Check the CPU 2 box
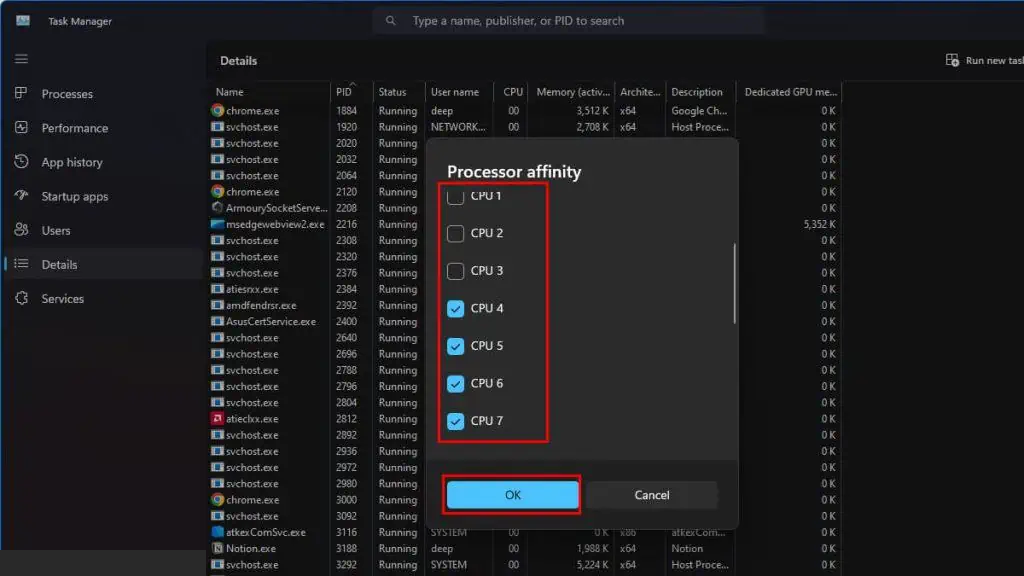Image resolution: width=1024 pixels, height=576 pixels. (455, 233)
